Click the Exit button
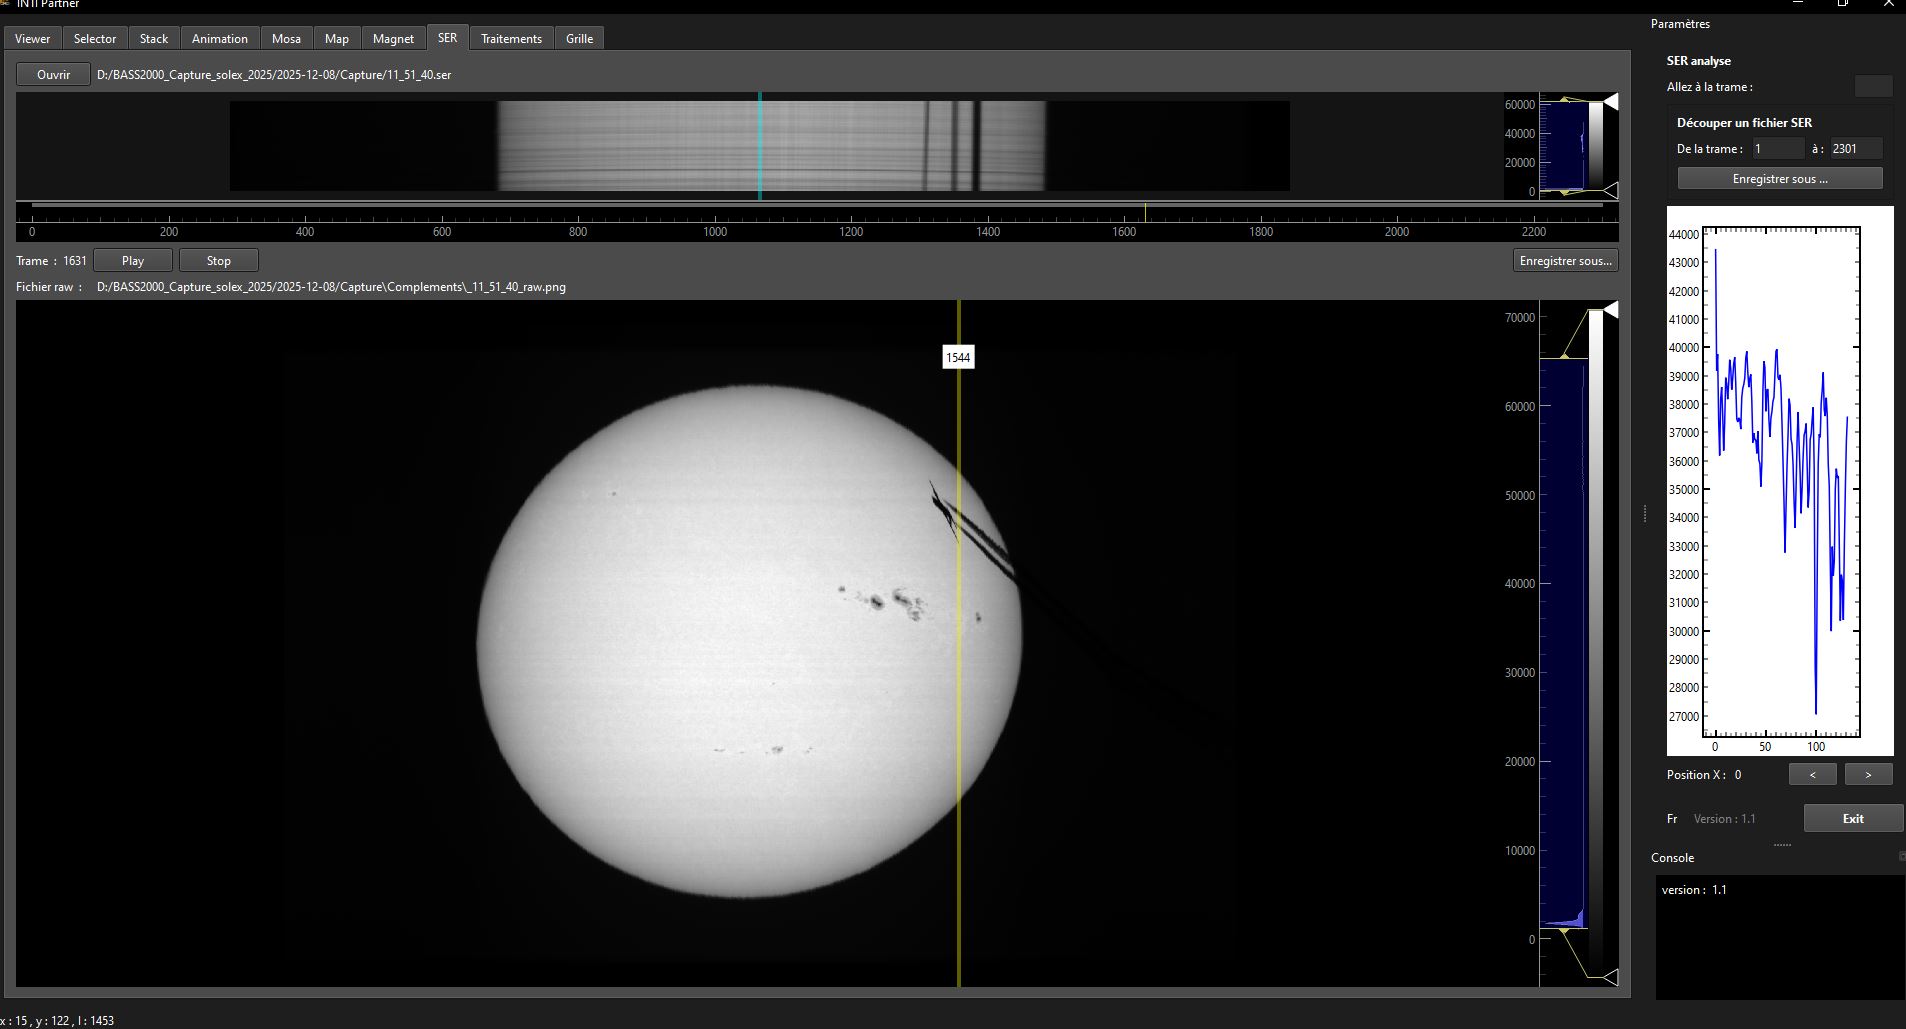The image size is (1906, 1029). pos(1852,819)
